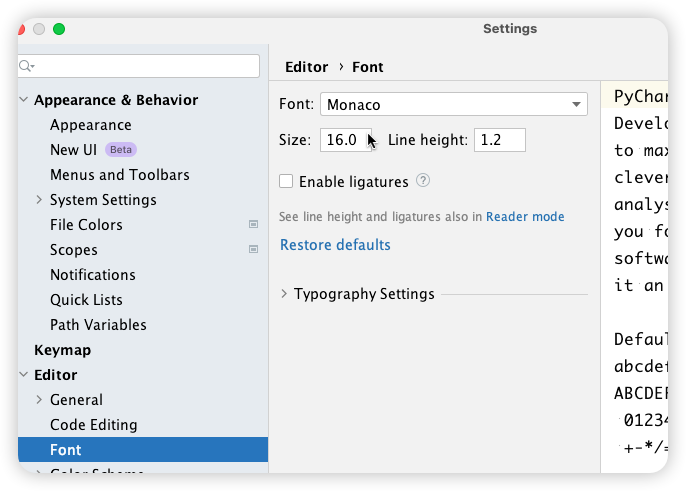This screenshot has height=491, width=686.
Task: Click the ligatures help question mark icon
Action: click(x=423, y=180)
